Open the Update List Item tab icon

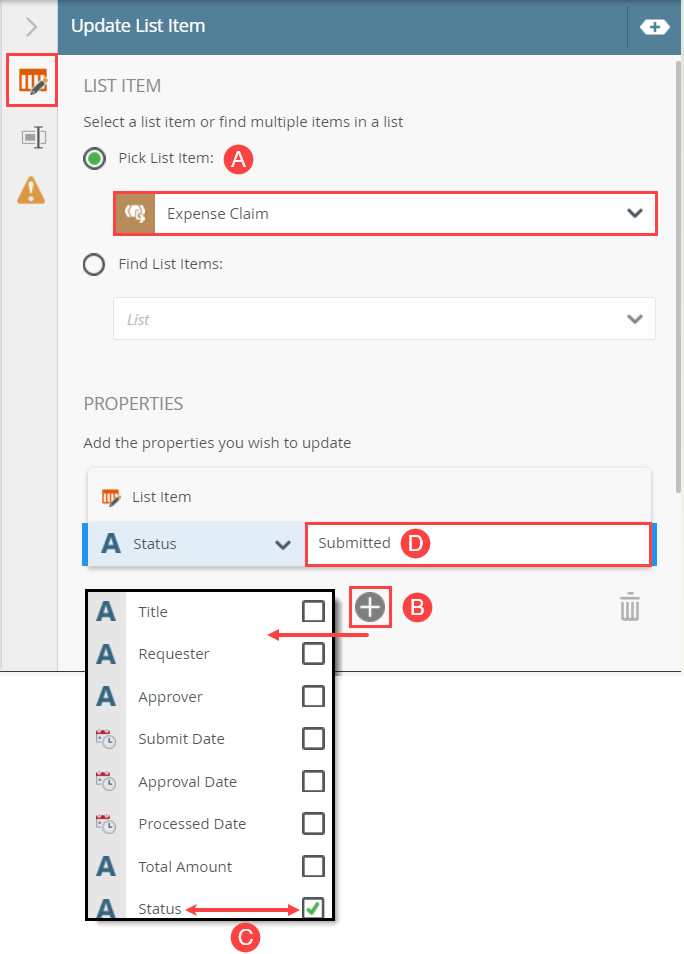(32, 83)
